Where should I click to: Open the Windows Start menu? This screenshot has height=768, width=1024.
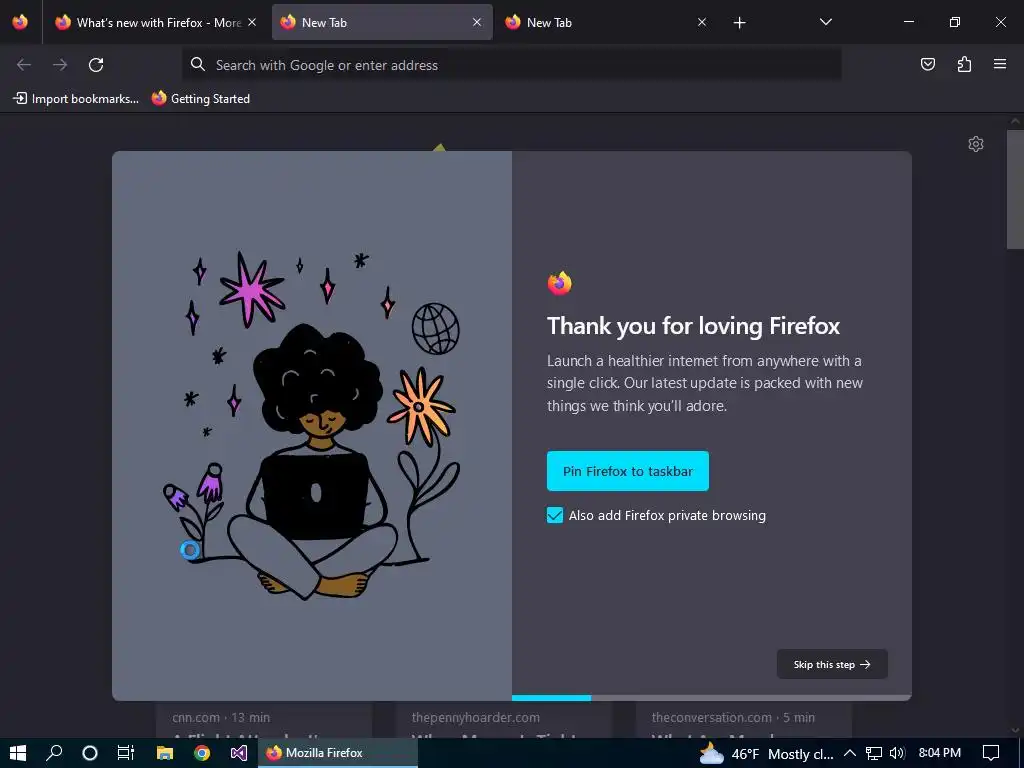tap(18, 753)
